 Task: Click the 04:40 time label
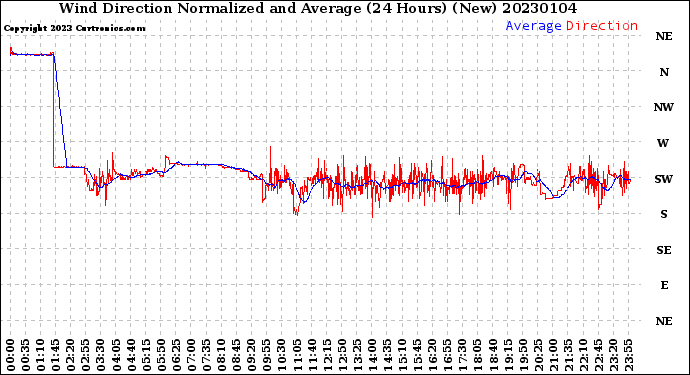131,355
